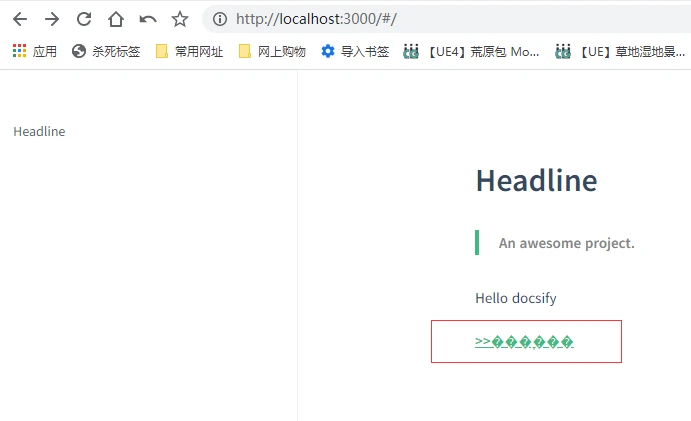Expand the 常用网址 bookmark folder

pyautogui.click(x=189, y=51)
